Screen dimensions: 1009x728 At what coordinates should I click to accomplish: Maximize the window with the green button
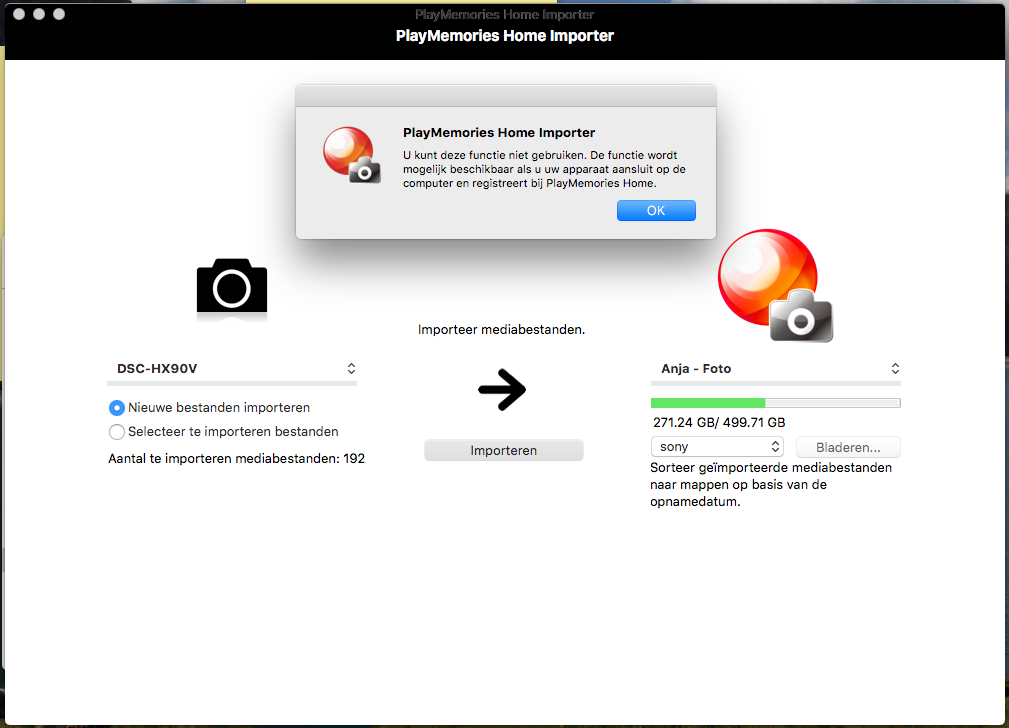coord(59,15)
